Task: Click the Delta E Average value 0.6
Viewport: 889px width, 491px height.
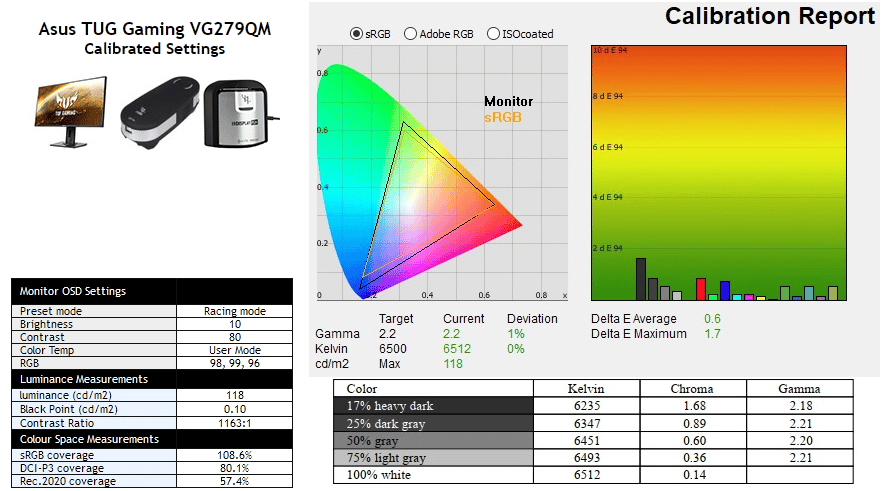Action: (x=712, y=319)
